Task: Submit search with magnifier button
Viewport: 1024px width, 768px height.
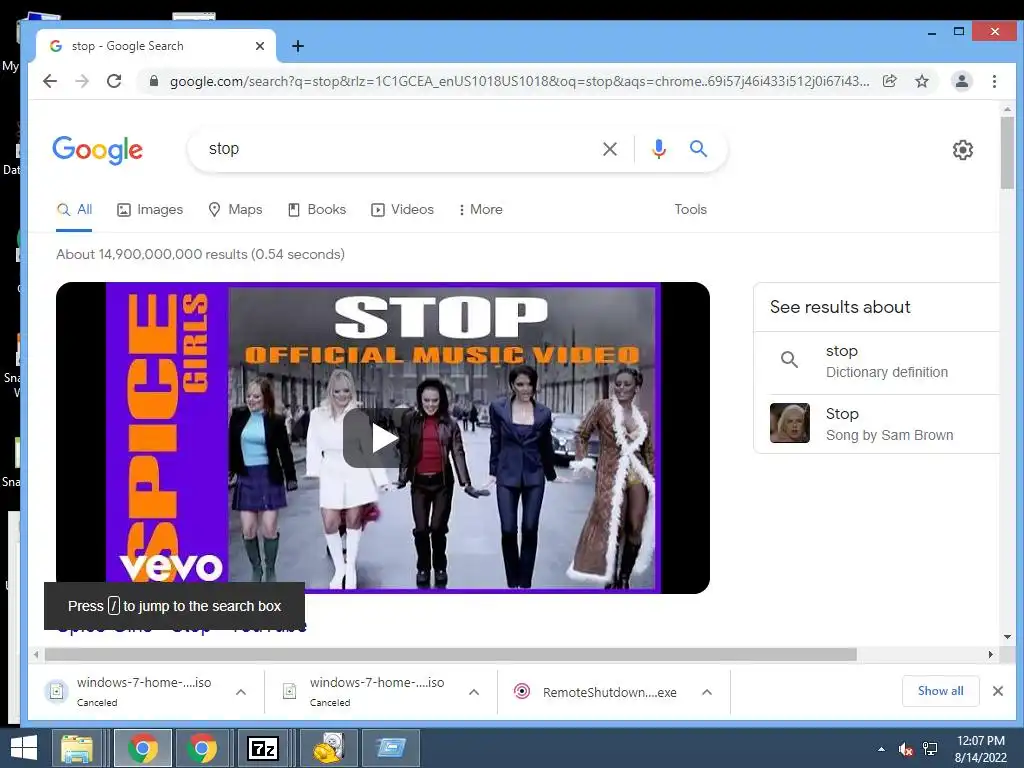Action: (x=698, y=149)
